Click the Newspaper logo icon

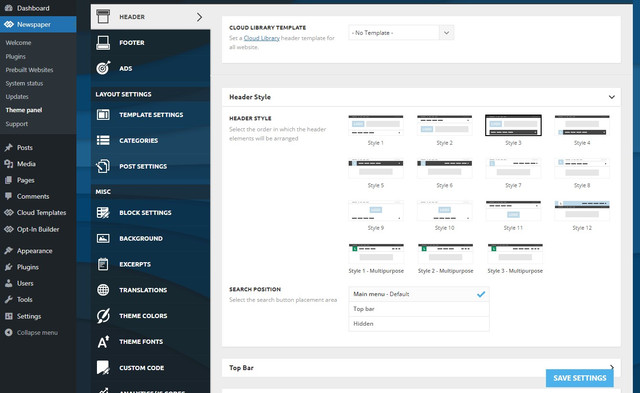9,24
